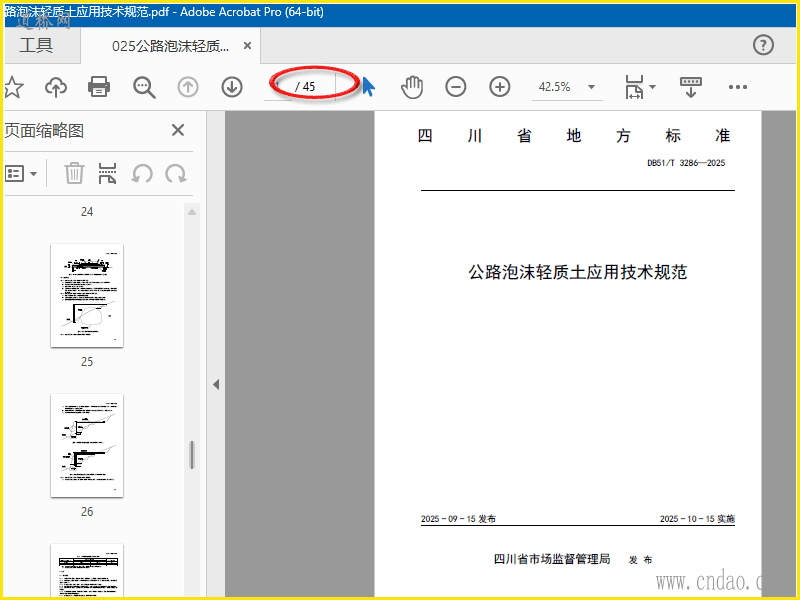Image resolution: width=800 pixels, height=600 pixels.
Task: Rotate page clockwise icon
Action: tap(176, 173)
